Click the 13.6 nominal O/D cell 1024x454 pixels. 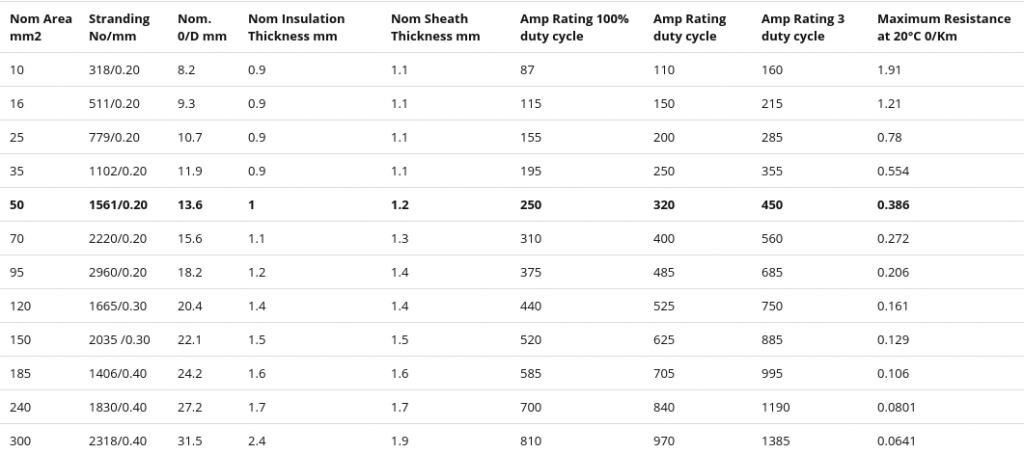pos(189,204)
